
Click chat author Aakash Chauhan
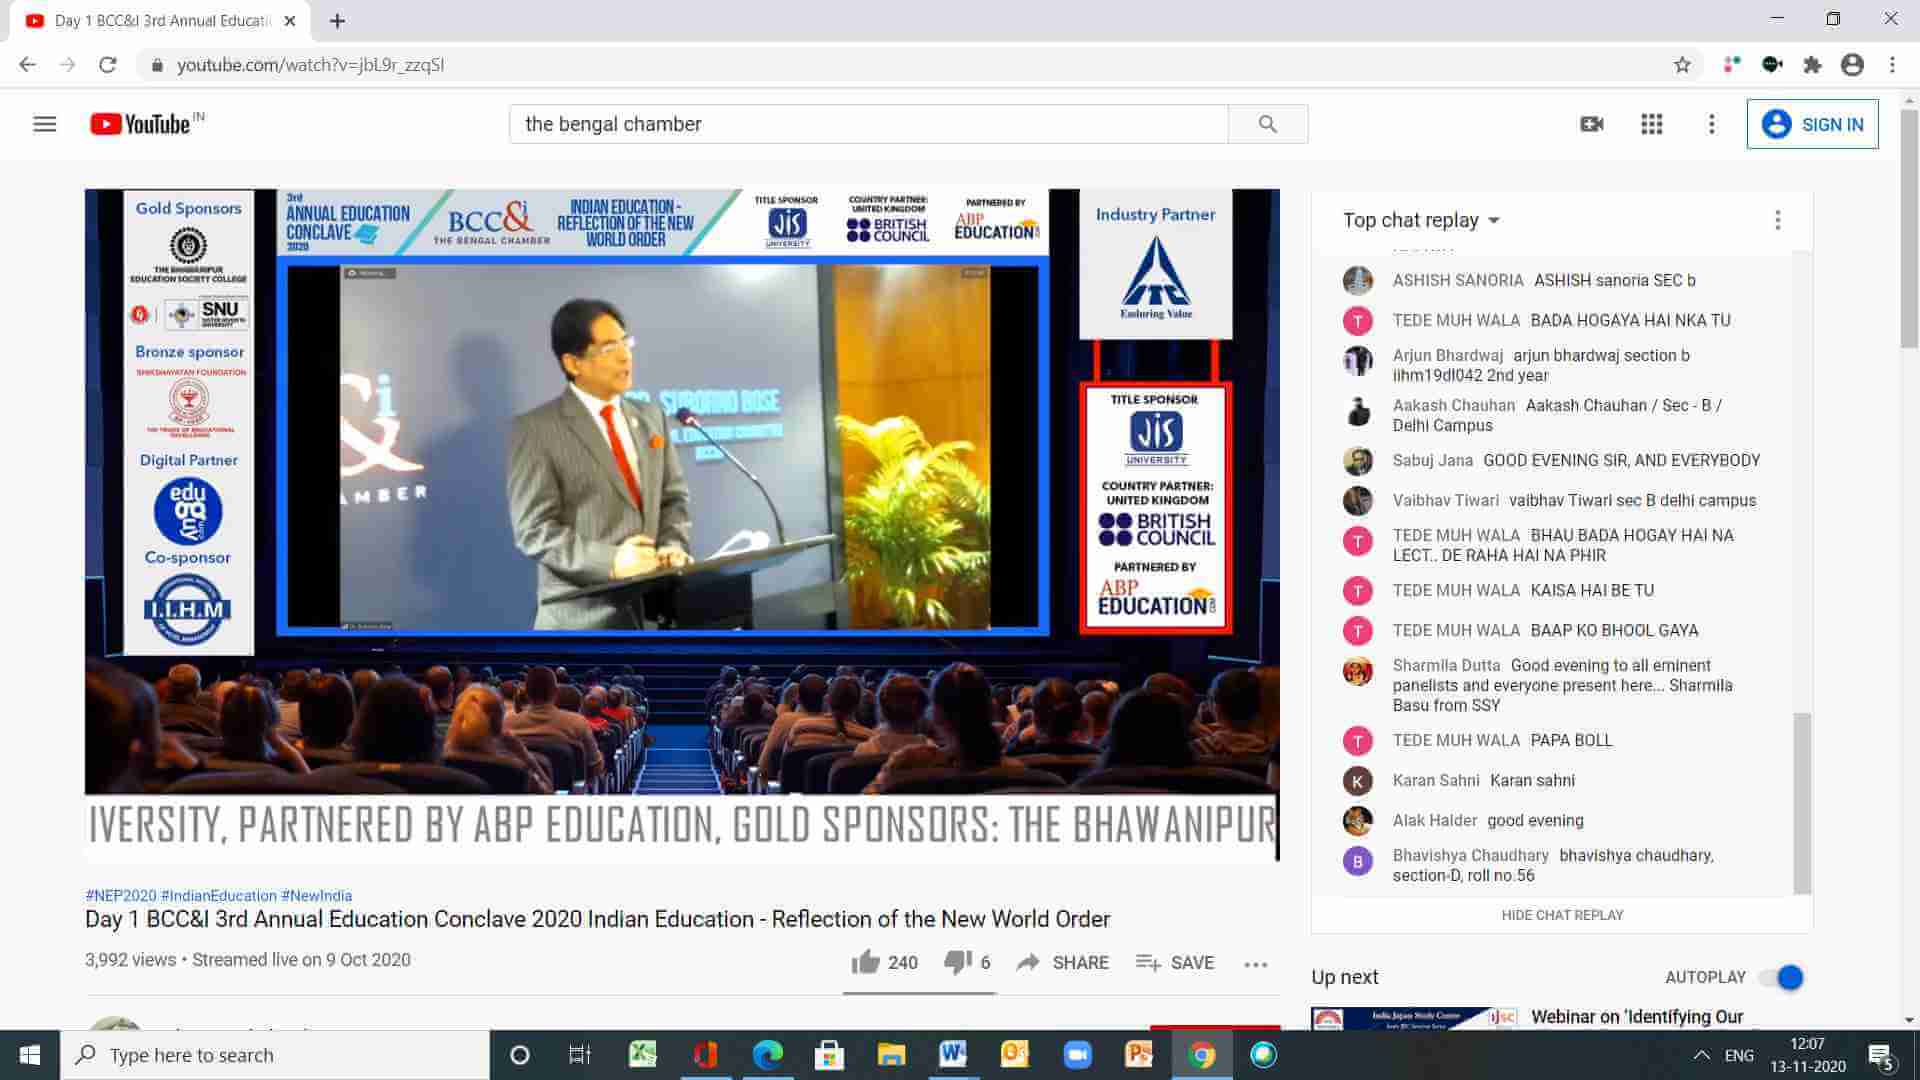(1454, 405)
